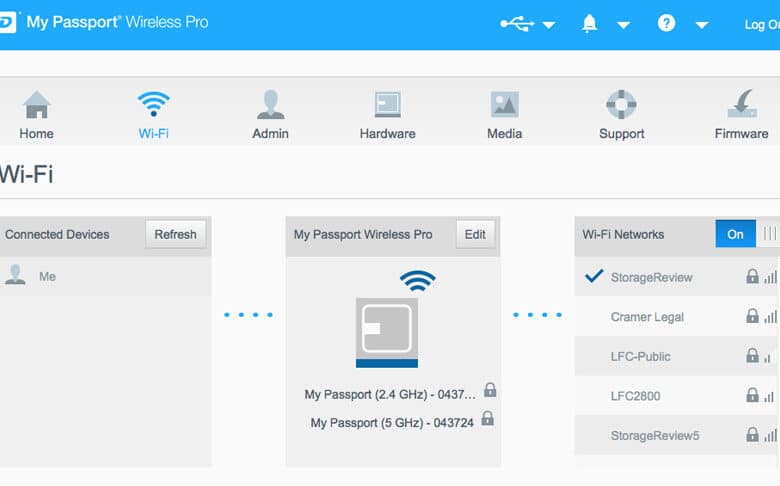780x486 pixels.
Task: Select the Wi-Fi signal icon tab
Action: coord(153,104)
